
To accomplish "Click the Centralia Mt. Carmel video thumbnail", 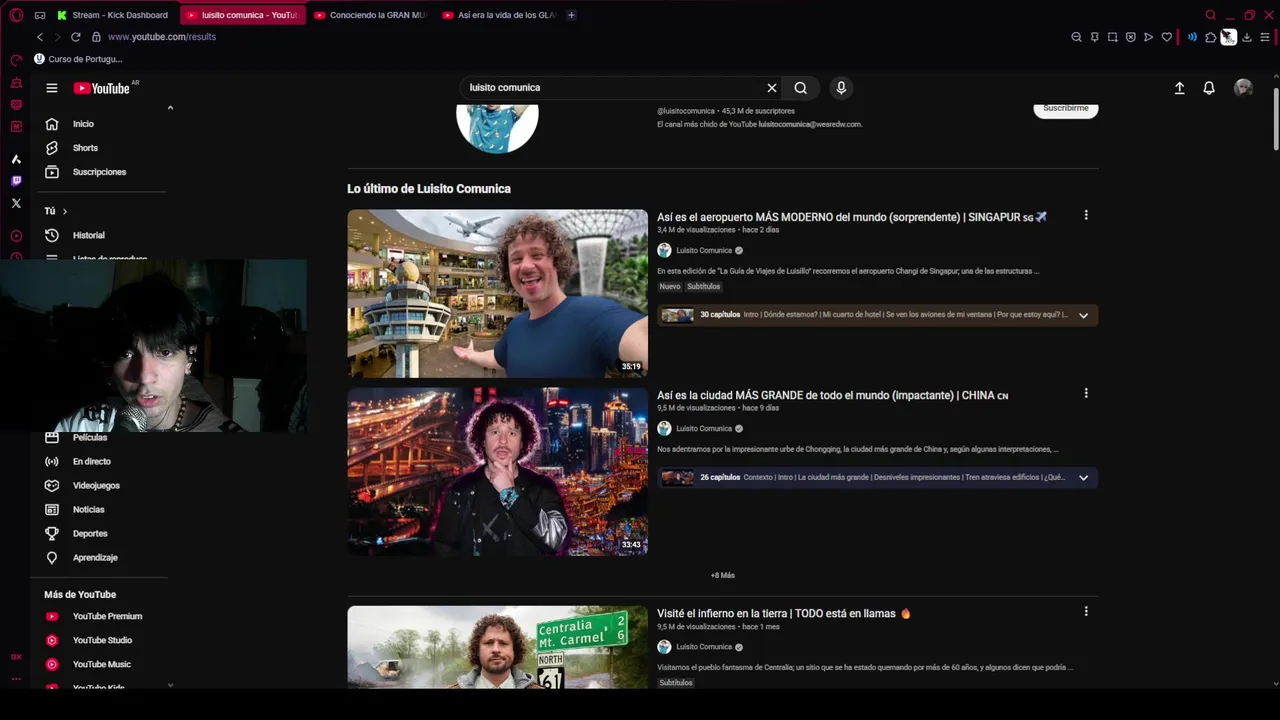I will click(x=497, y=647).
